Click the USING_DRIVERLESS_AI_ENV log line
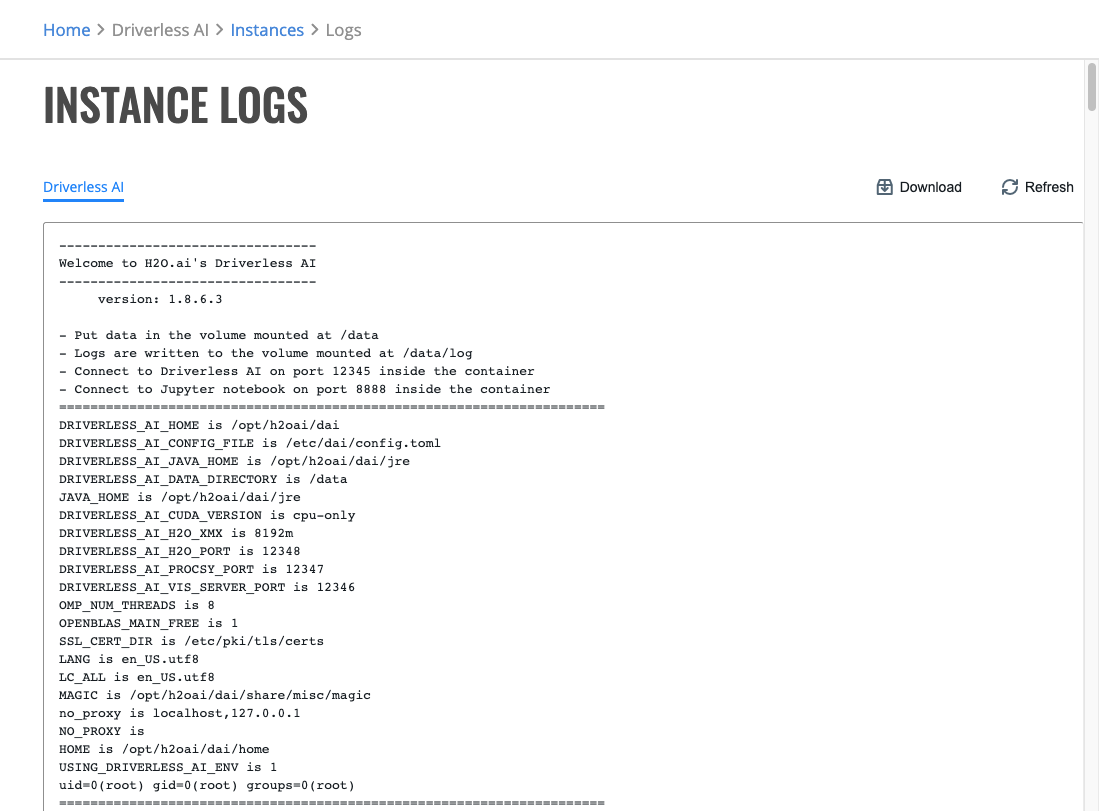Screen dimensions: 1110x811 pos(168,768)
